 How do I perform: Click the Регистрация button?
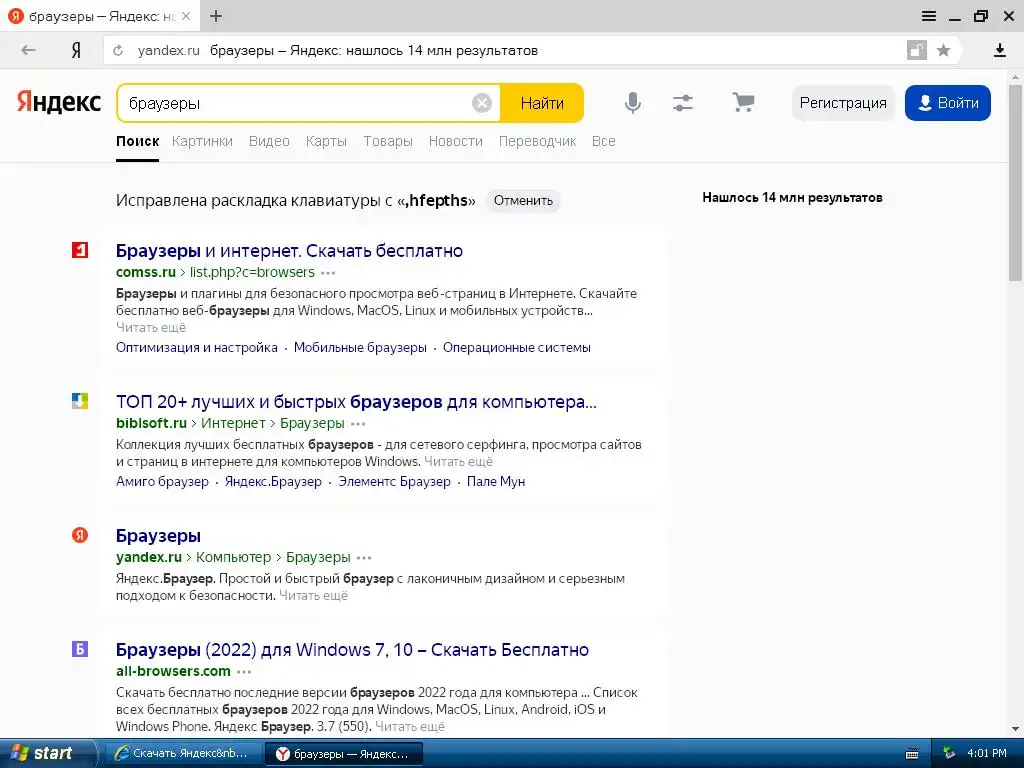pos(843,103)
